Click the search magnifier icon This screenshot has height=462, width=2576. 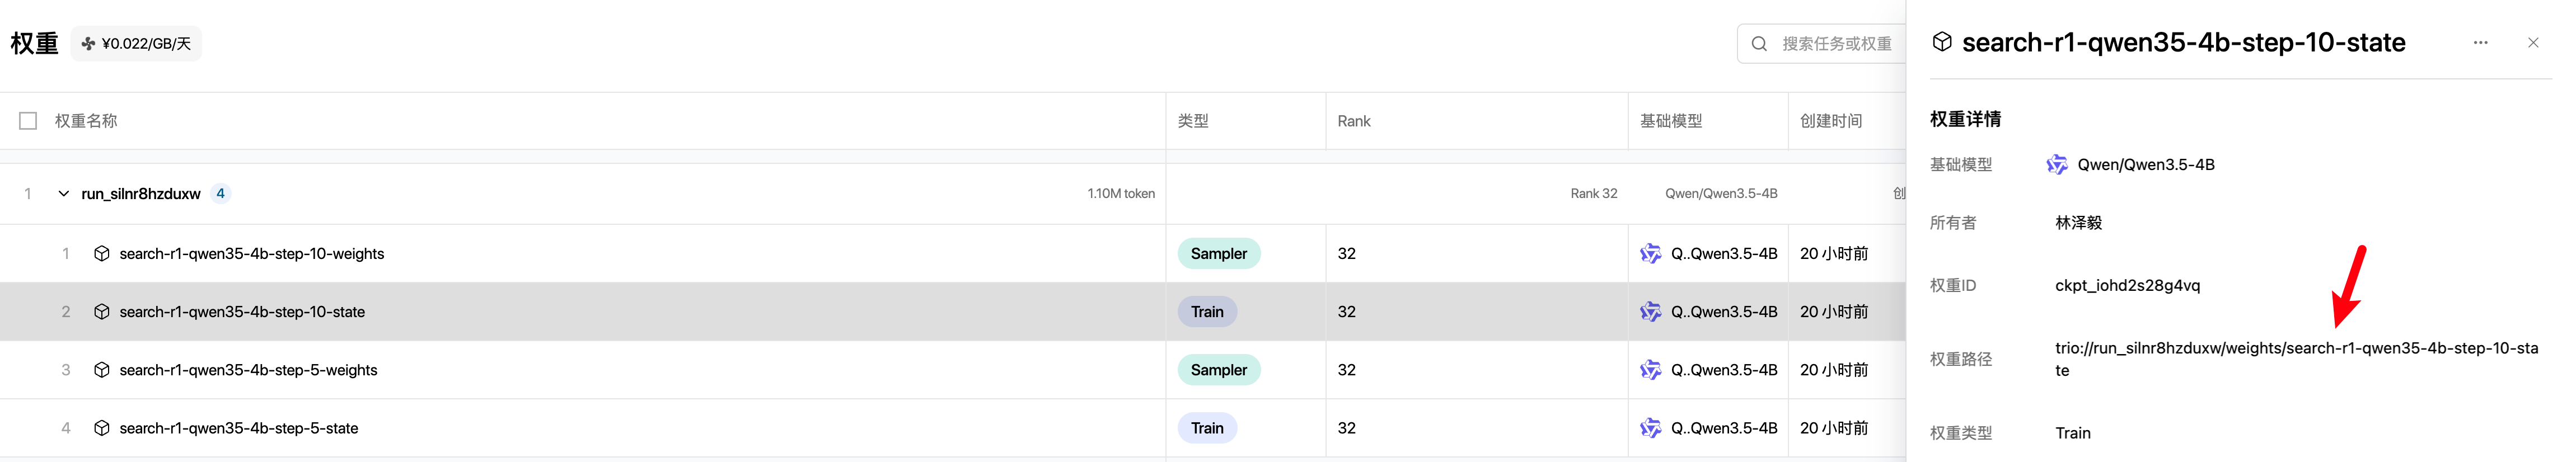click(x=1759, y=44)
